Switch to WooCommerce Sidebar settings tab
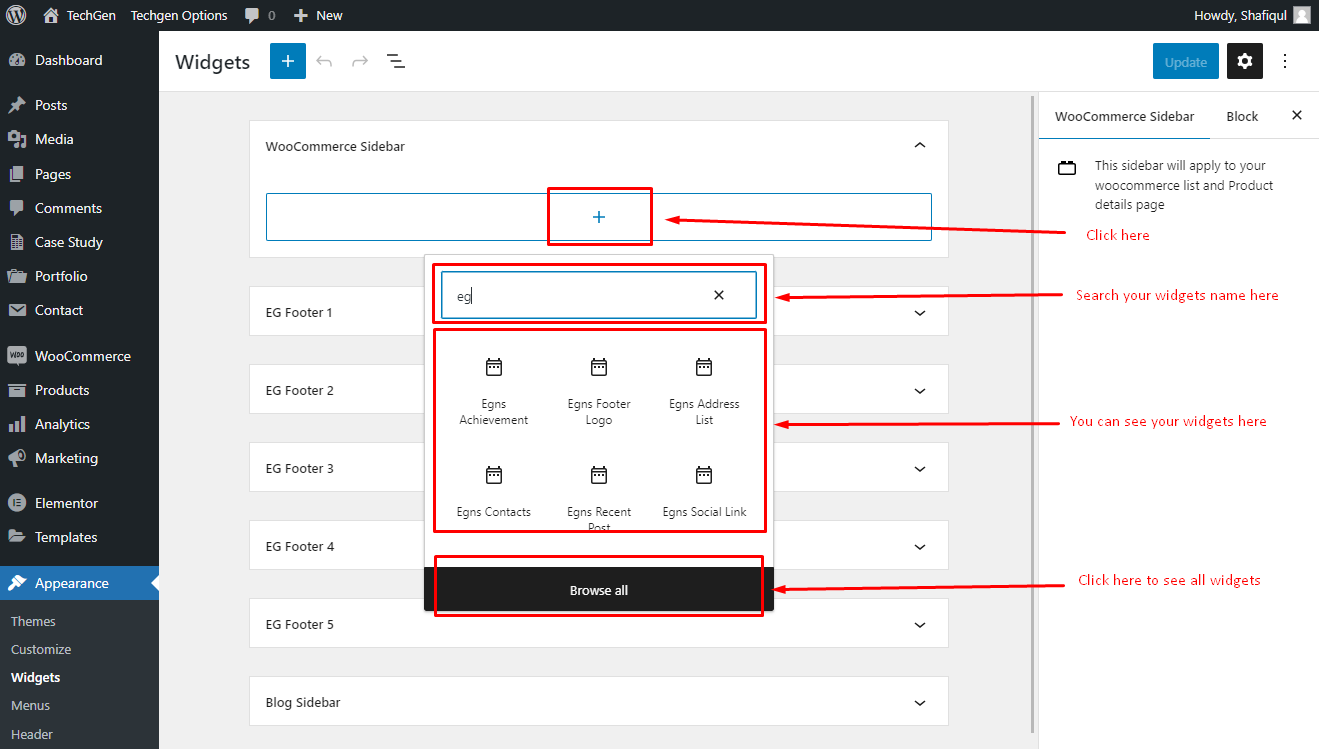 click(1125, 116)
